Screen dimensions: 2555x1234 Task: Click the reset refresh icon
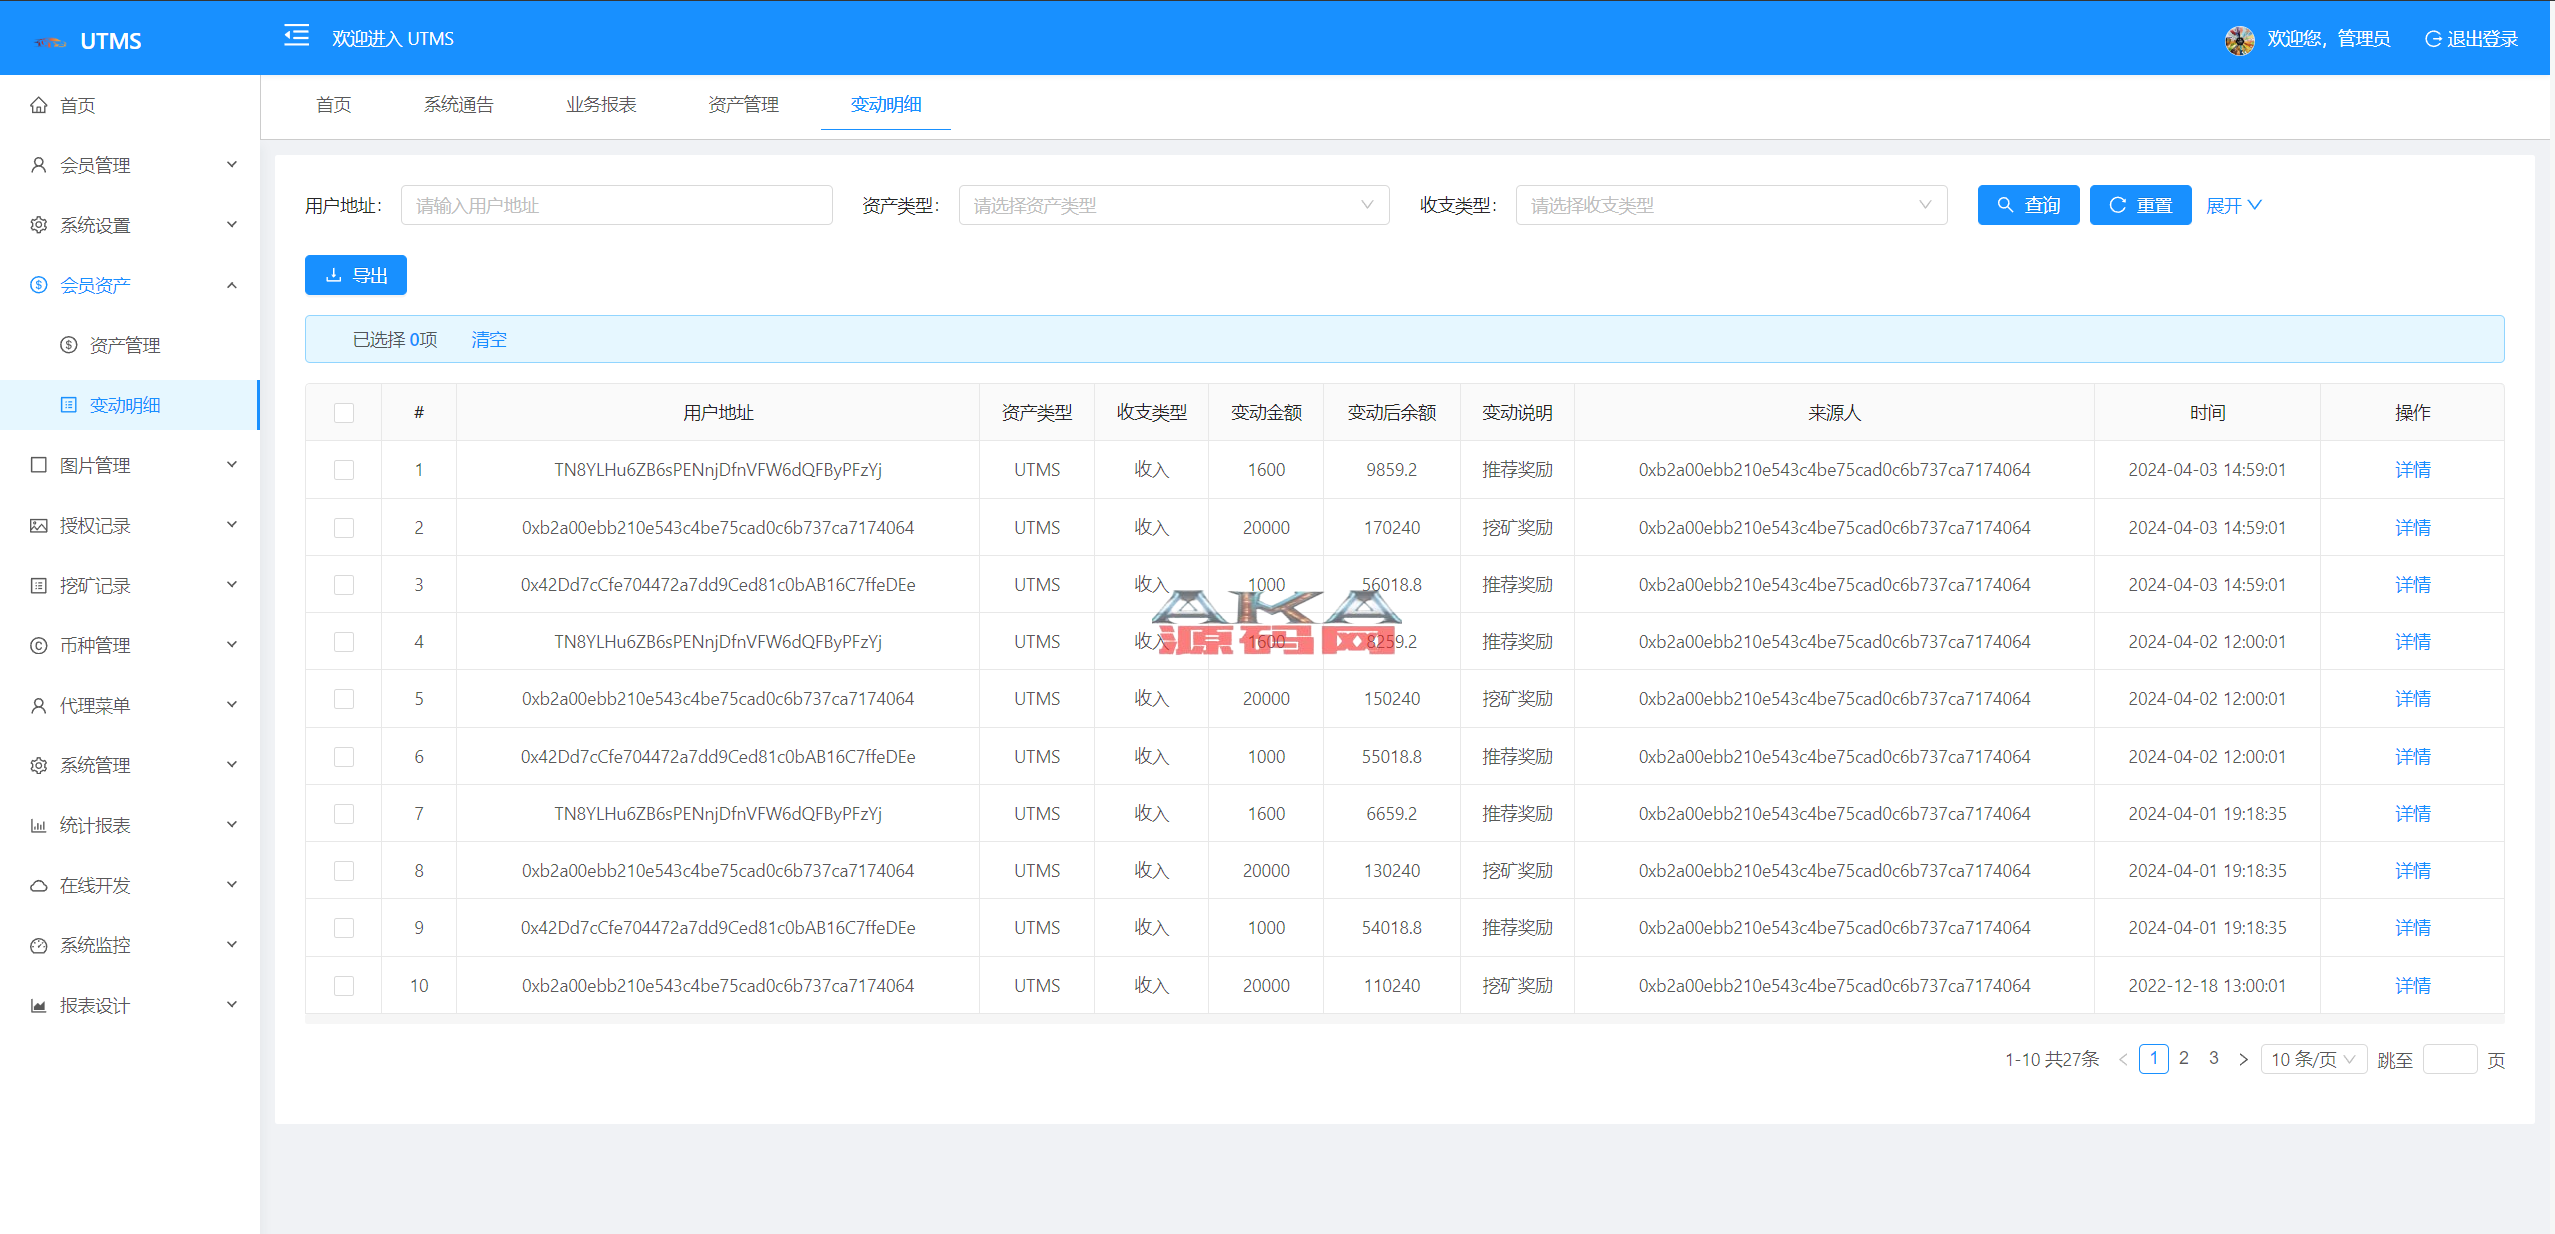tap(2117, 205)
